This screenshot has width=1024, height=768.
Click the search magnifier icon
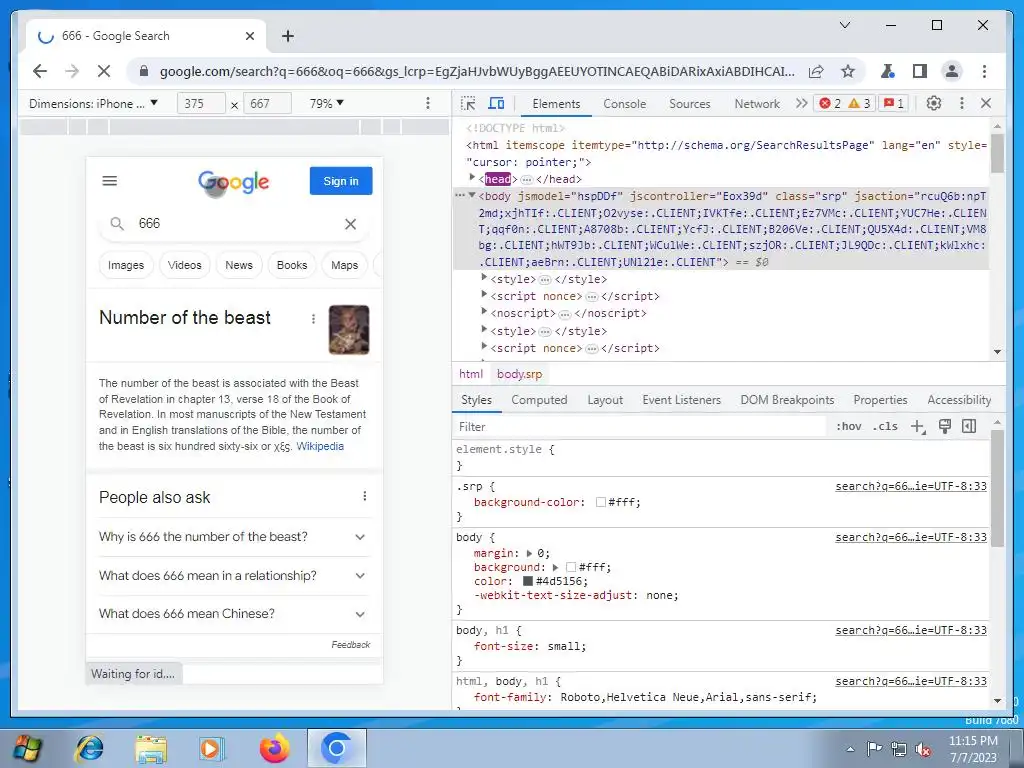coord(117,224)
